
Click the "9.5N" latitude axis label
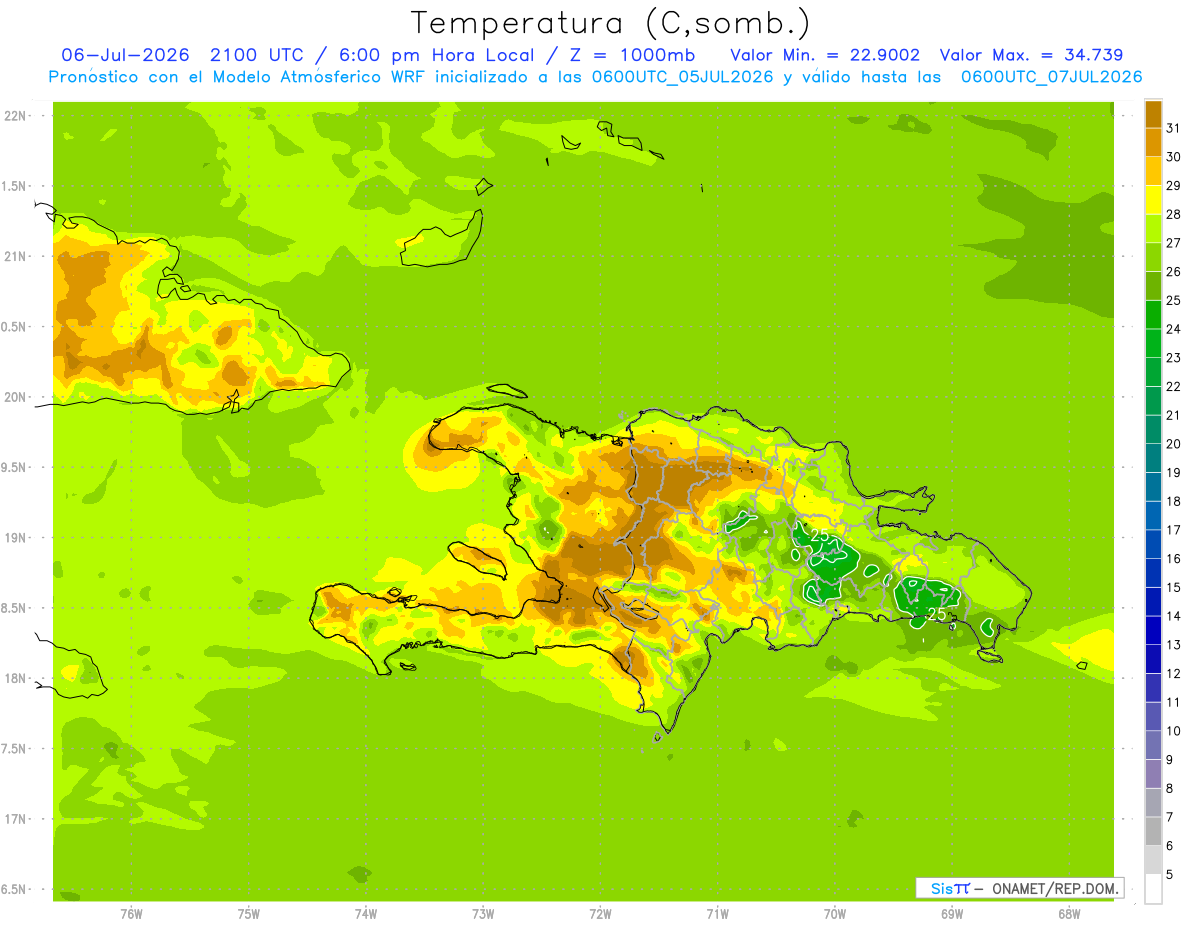coord(15,467)
